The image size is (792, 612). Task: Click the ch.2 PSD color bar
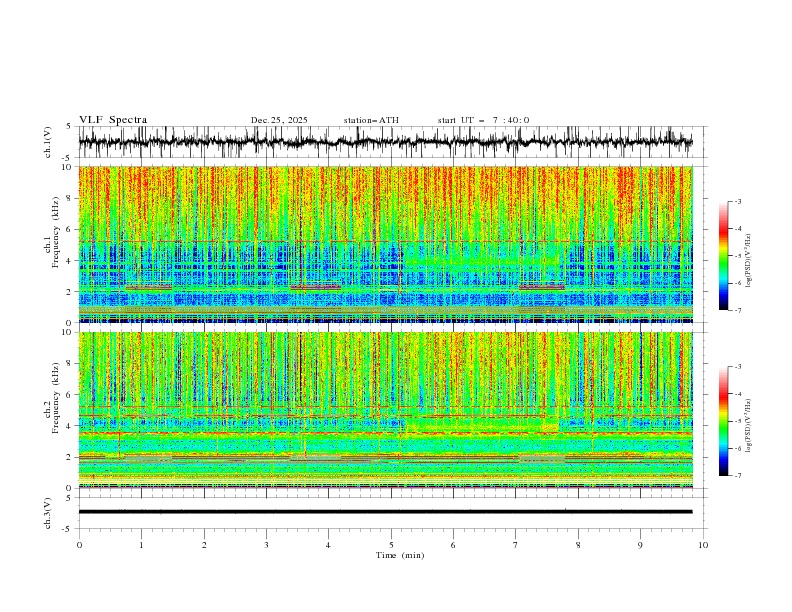723,421
